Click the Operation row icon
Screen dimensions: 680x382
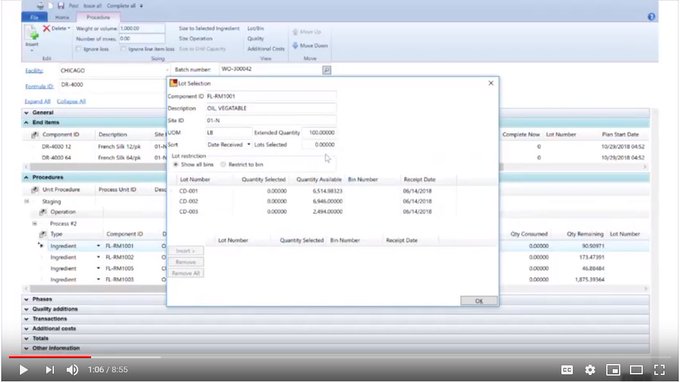point(42,212)
